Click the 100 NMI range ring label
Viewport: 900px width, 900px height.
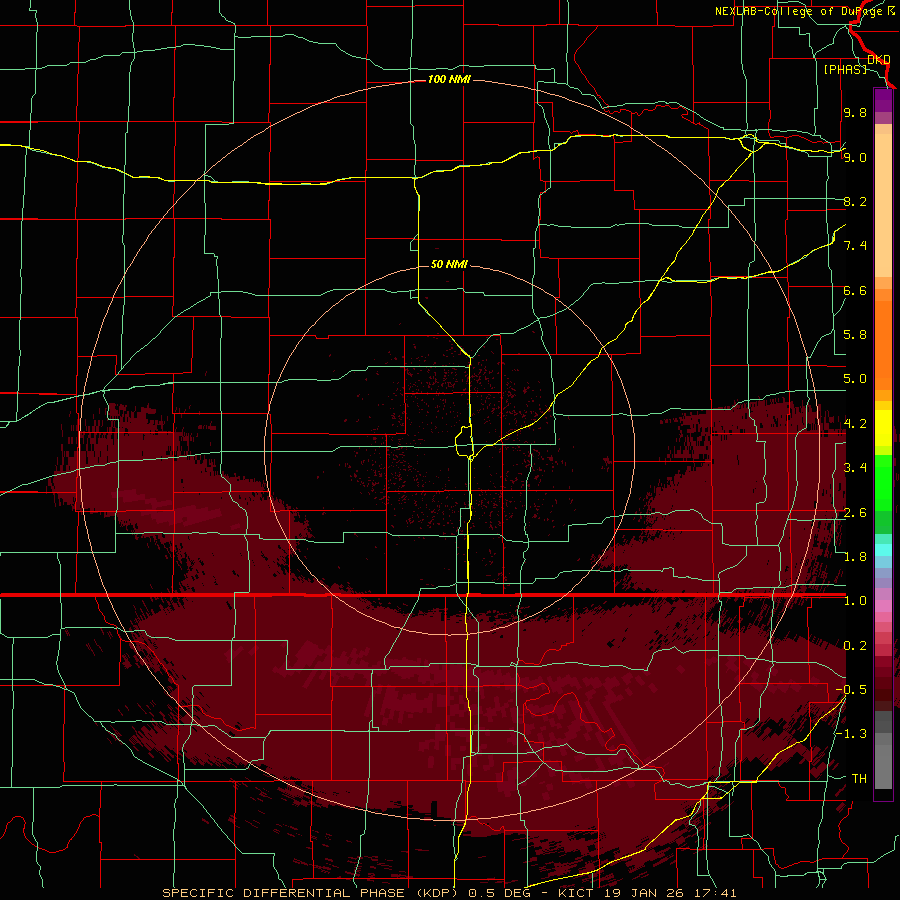449,79
